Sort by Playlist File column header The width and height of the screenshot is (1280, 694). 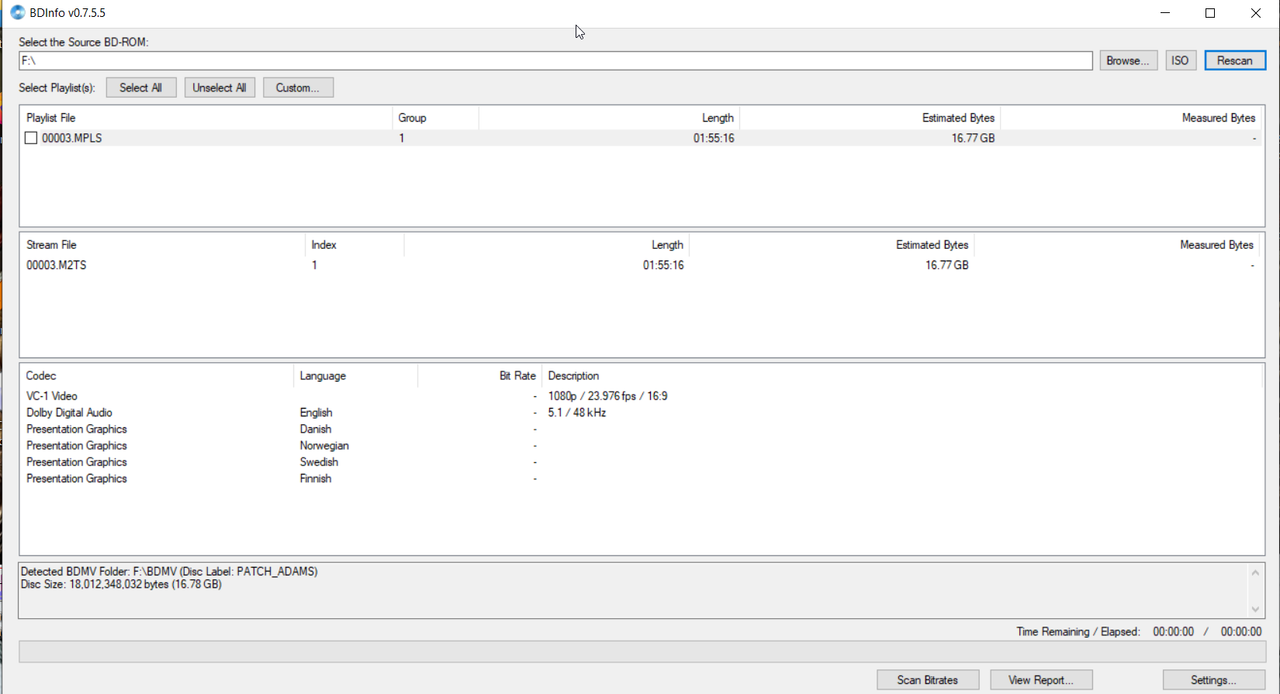tap(206, 118)
